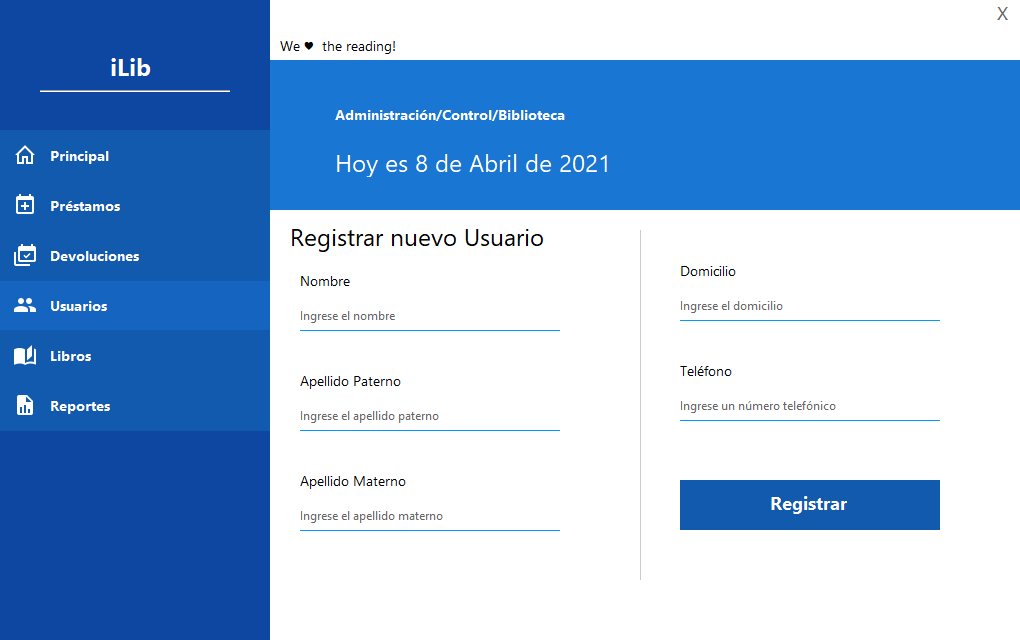Viewport: 1020px width, 640px height.
Task: Go to the Préstamos section
Action: coord(135,206)
